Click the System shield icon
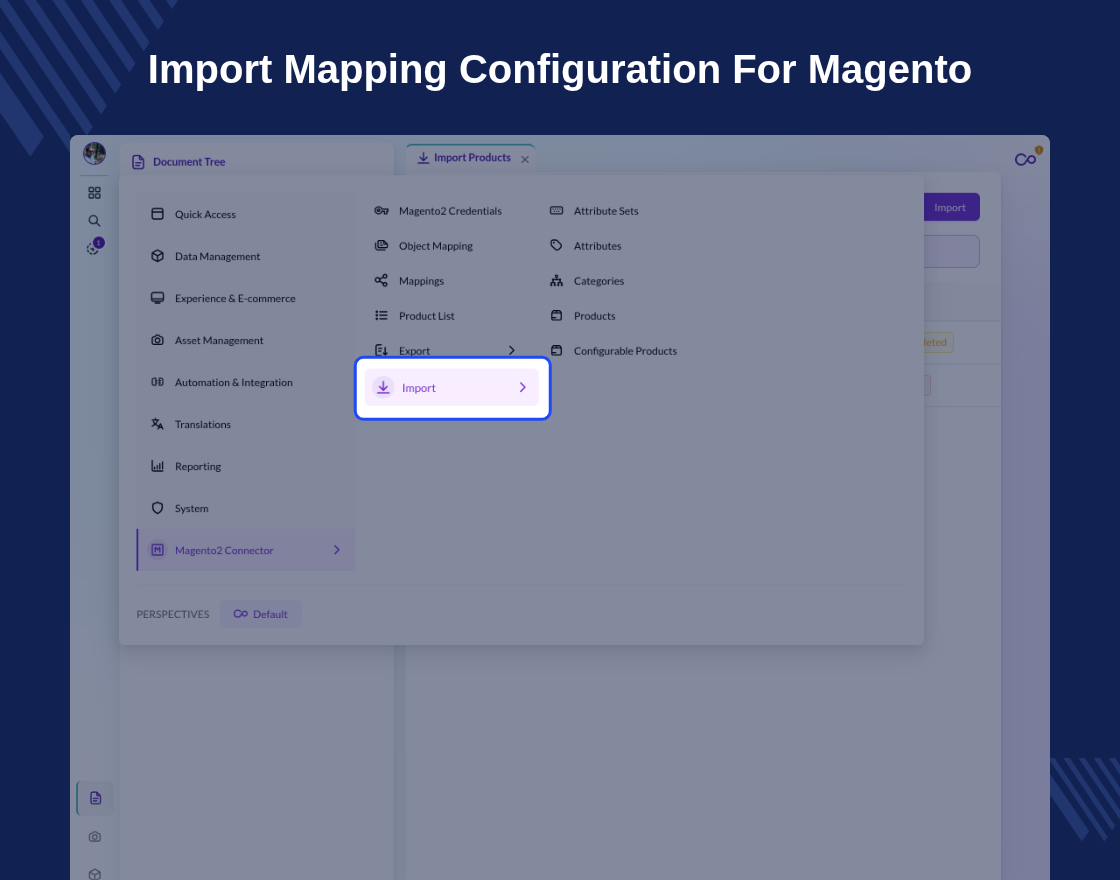Image resolution: width=1120 pixels, height=880 pixels. coord(158,508)
